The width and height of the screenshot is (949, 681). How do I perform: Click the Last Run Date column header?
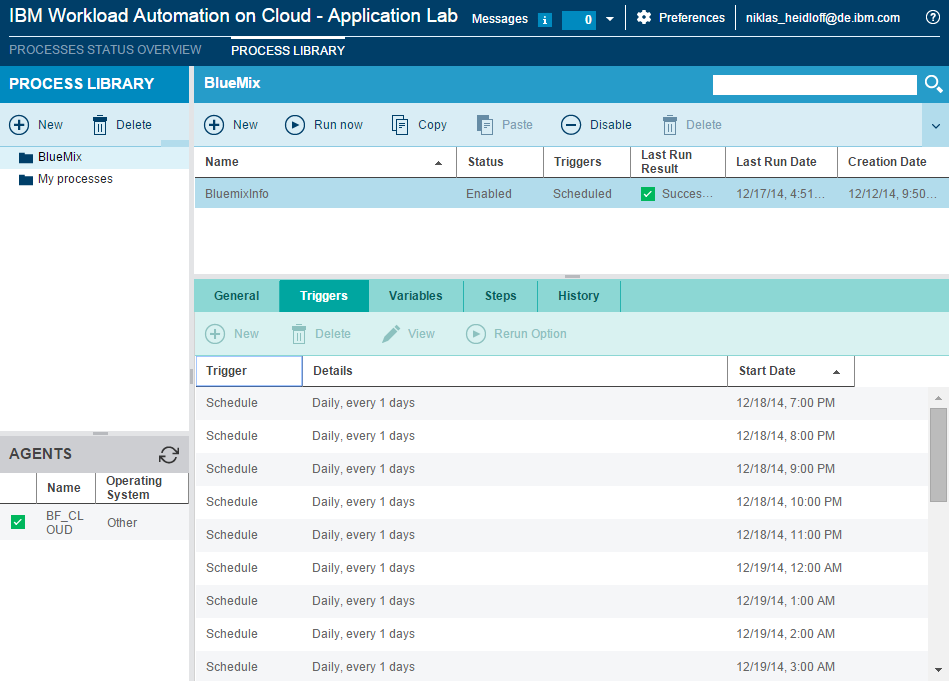tap(781, 162)
